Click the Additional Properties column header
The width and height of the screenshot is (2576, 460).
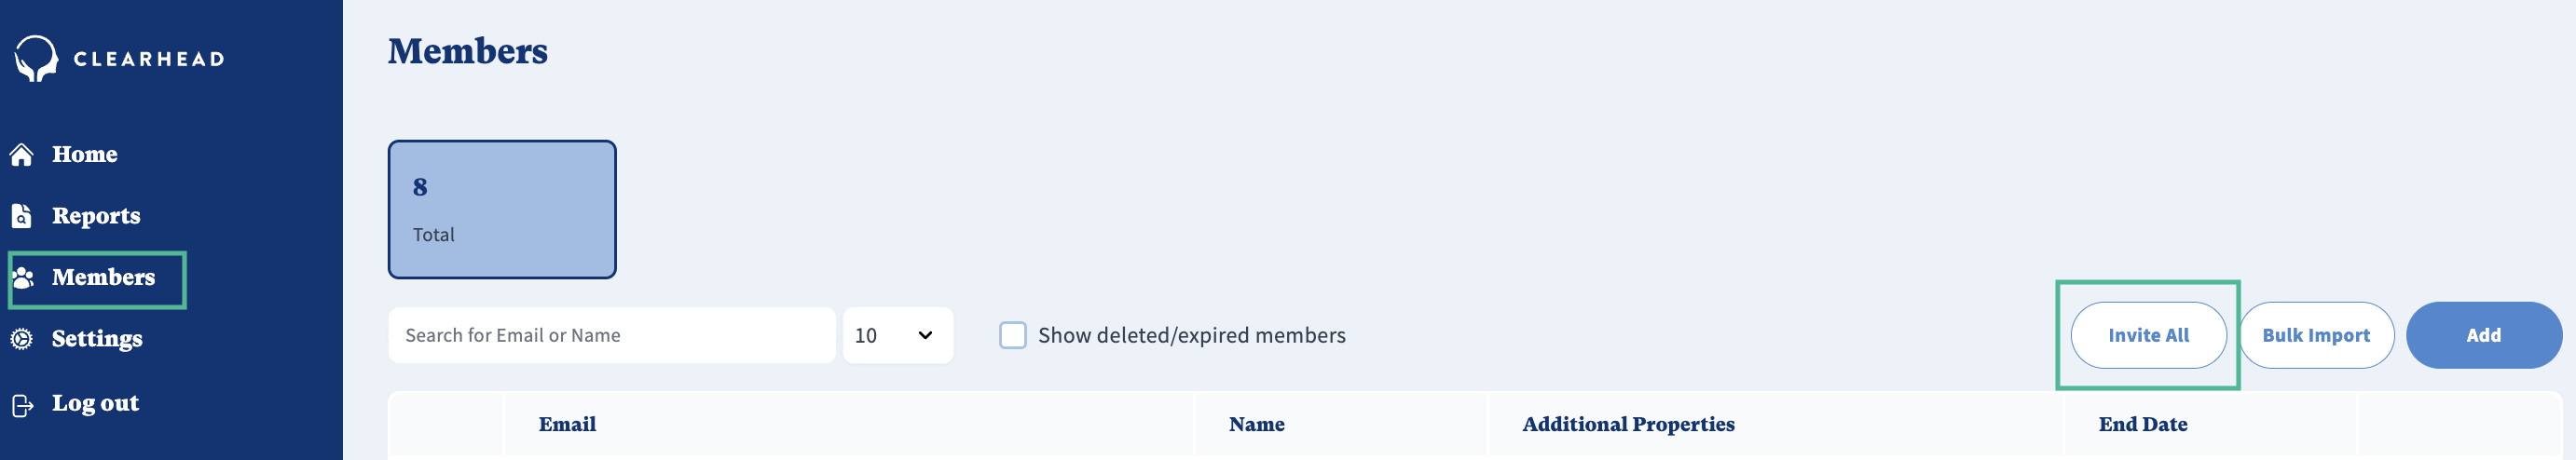pyautogui.click(x=1628, y=424)
